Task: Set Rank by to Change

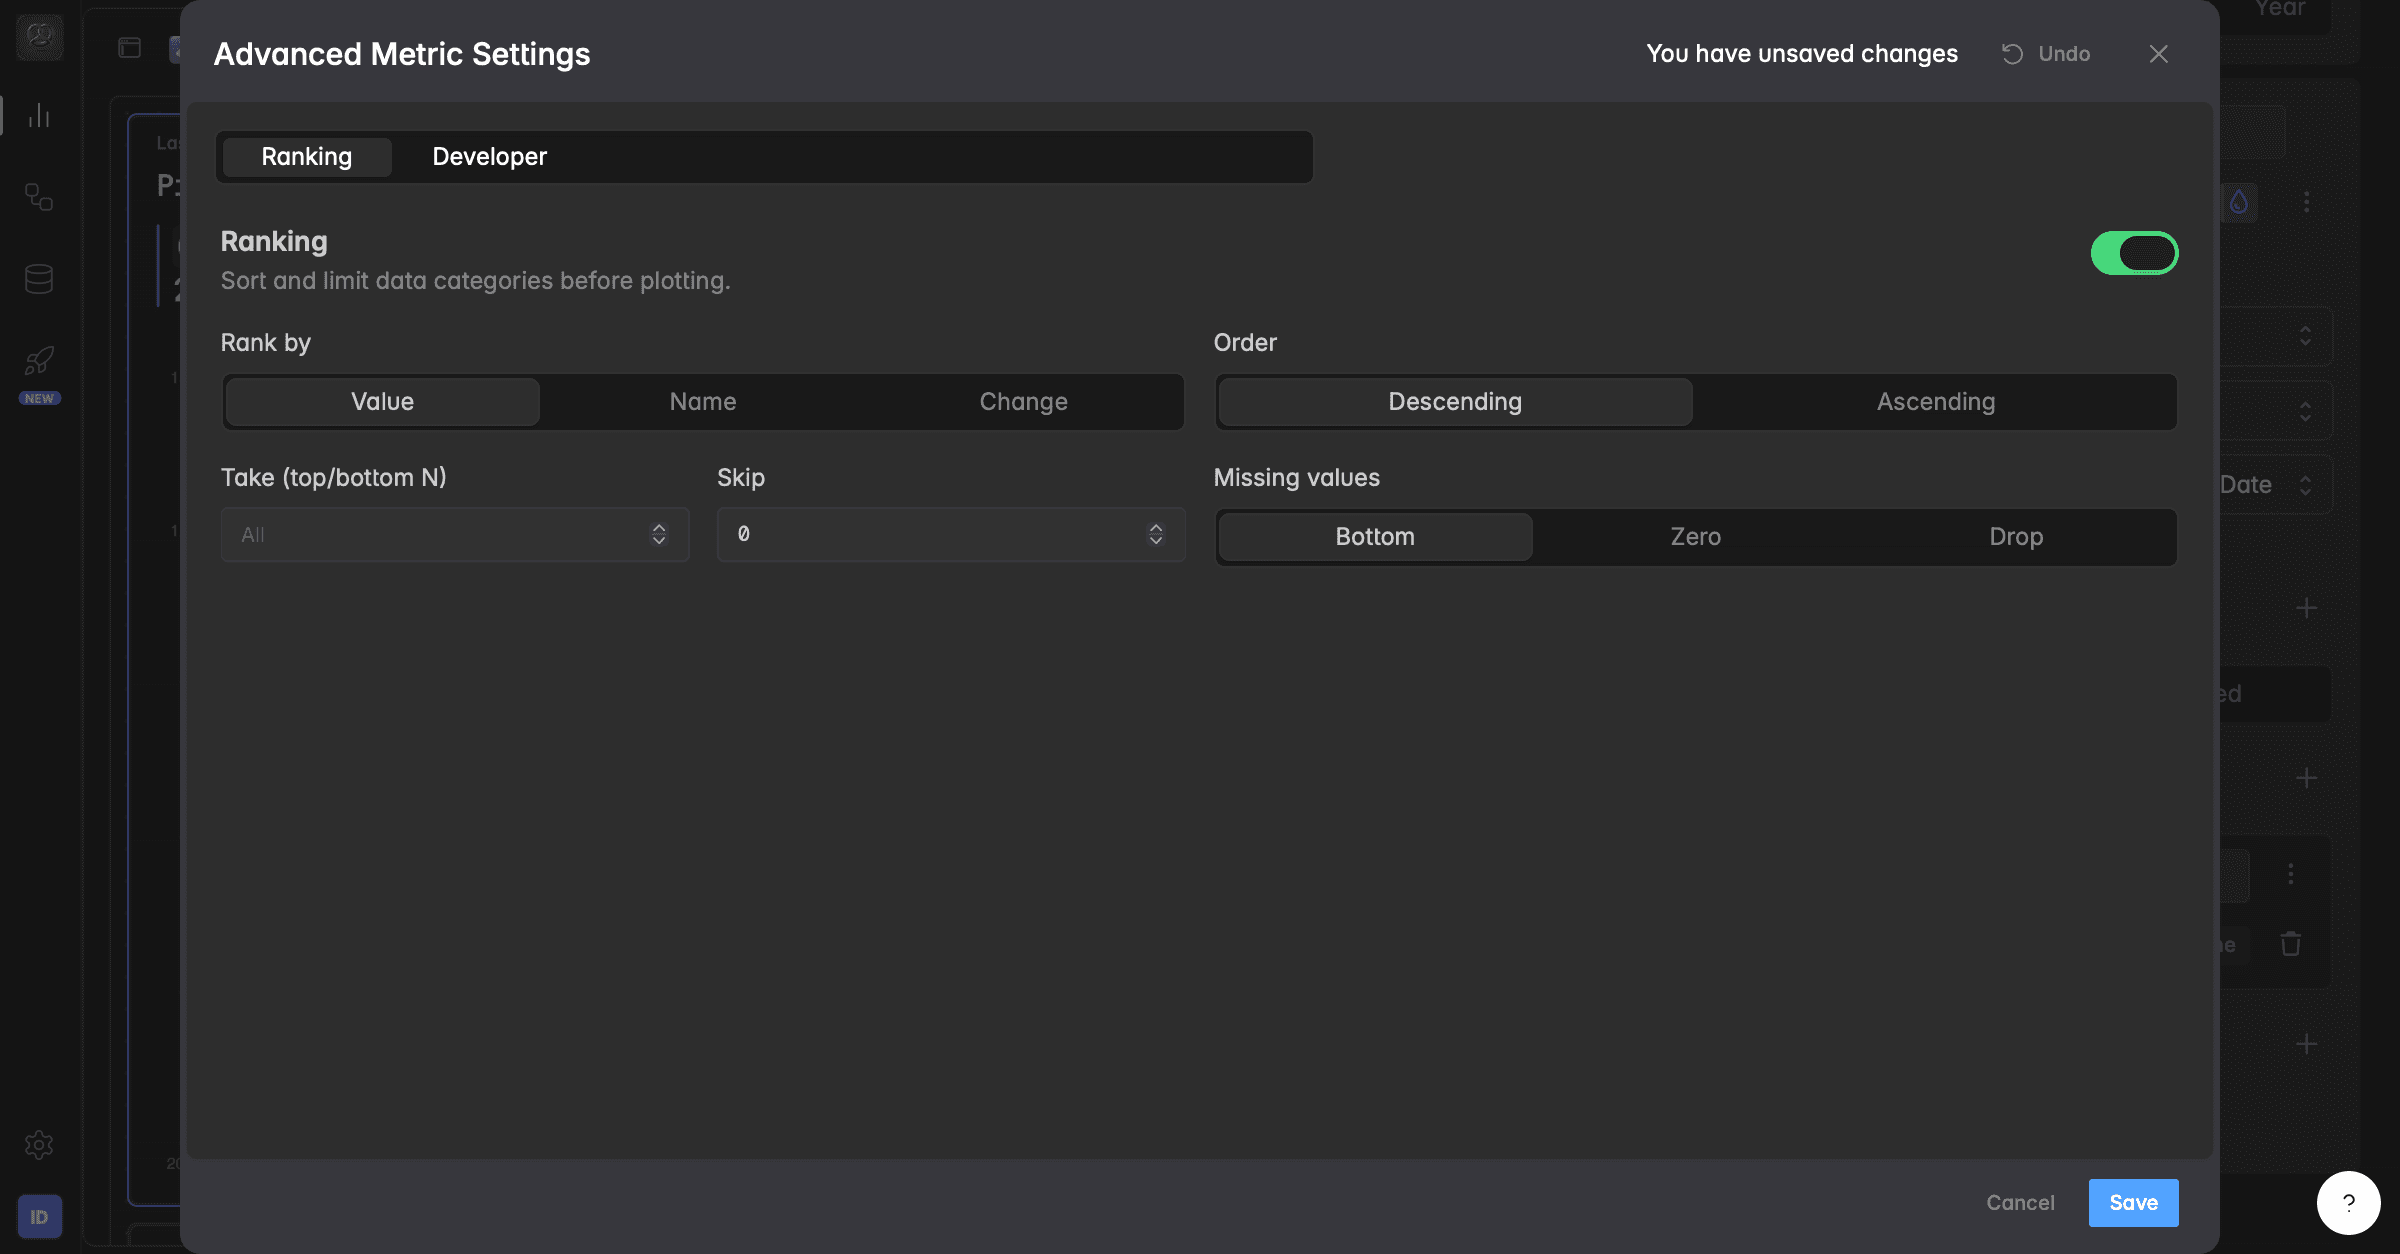Action: point(1023,402)
